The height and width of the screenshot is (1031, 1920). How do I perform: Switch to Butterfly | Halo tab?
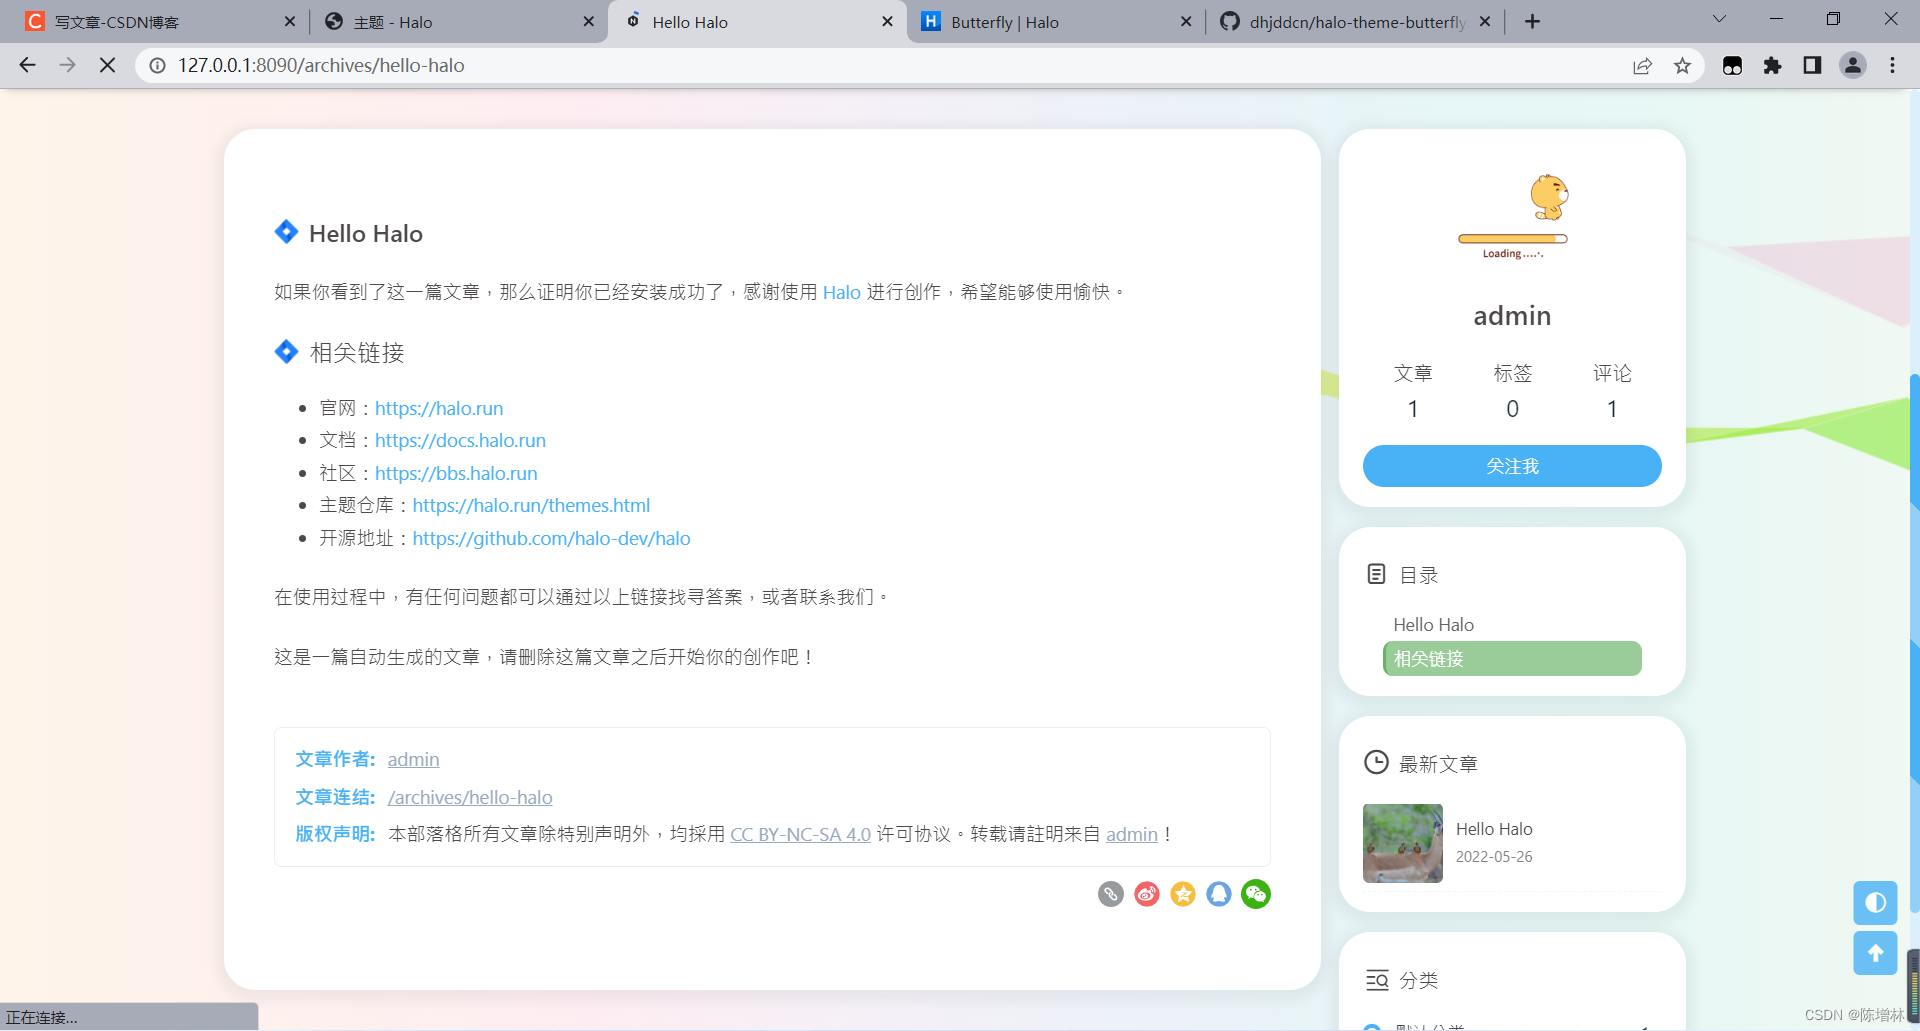1054,22
